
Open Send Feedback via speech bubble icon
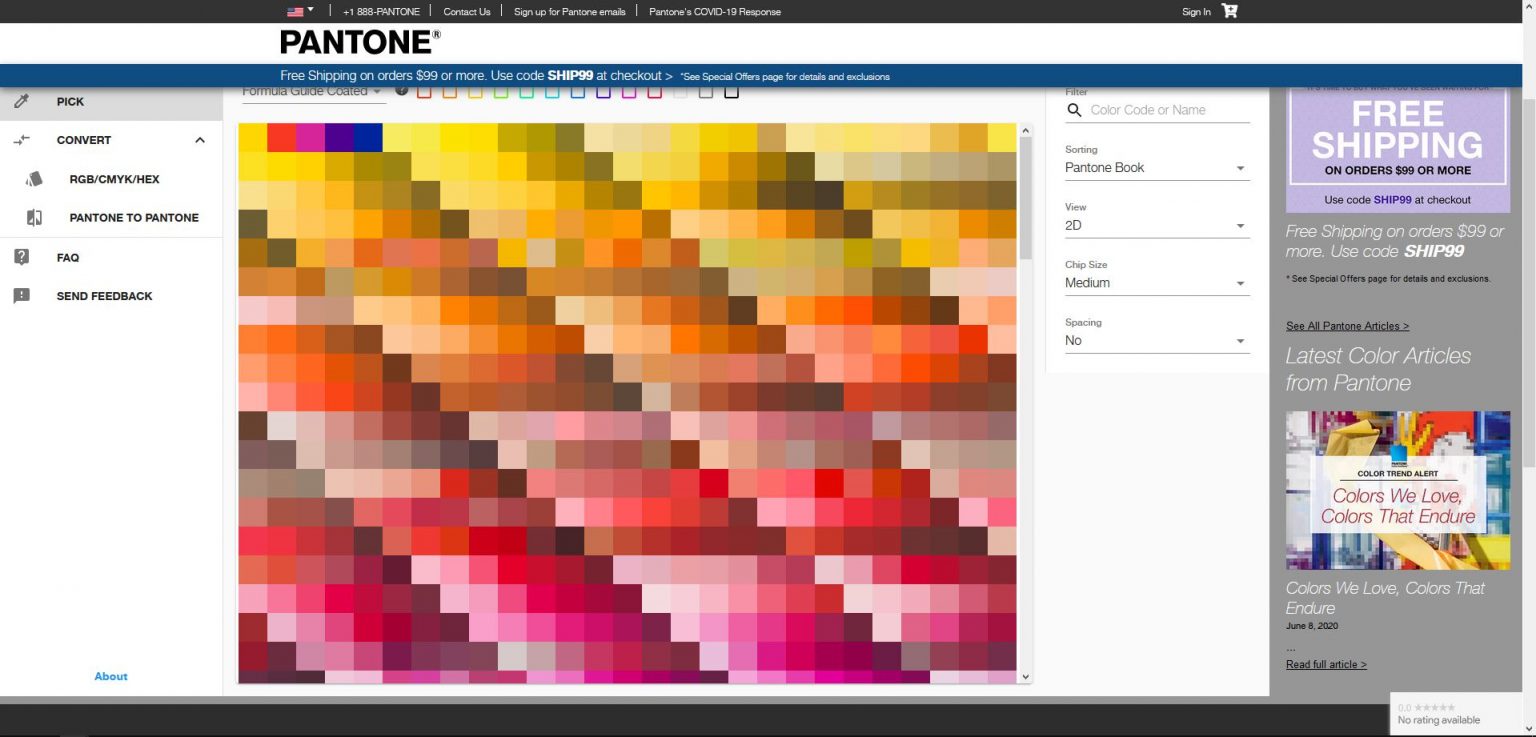tap(22, 295)
